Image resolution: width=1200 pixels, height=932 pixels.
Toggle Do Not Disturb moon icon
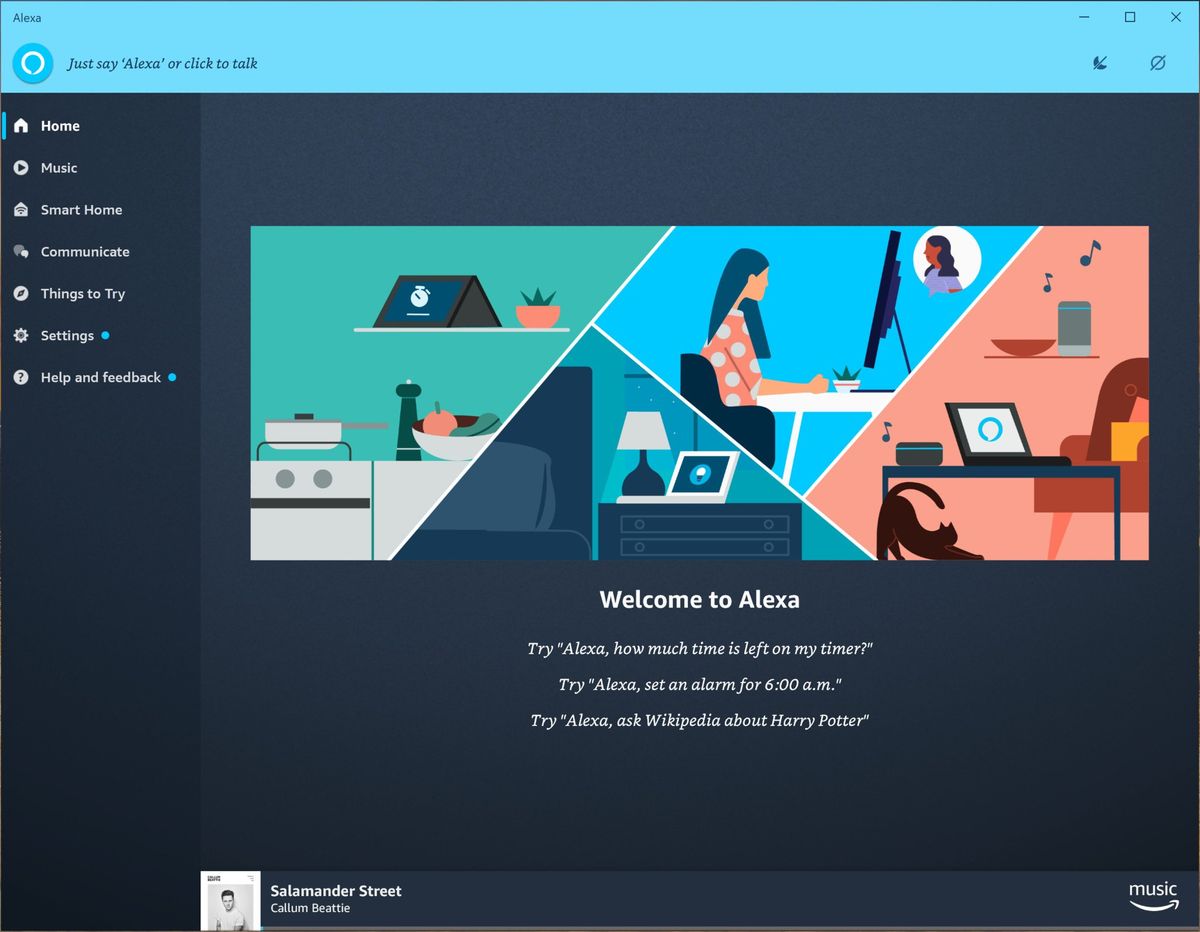[x=1100, y=63]
